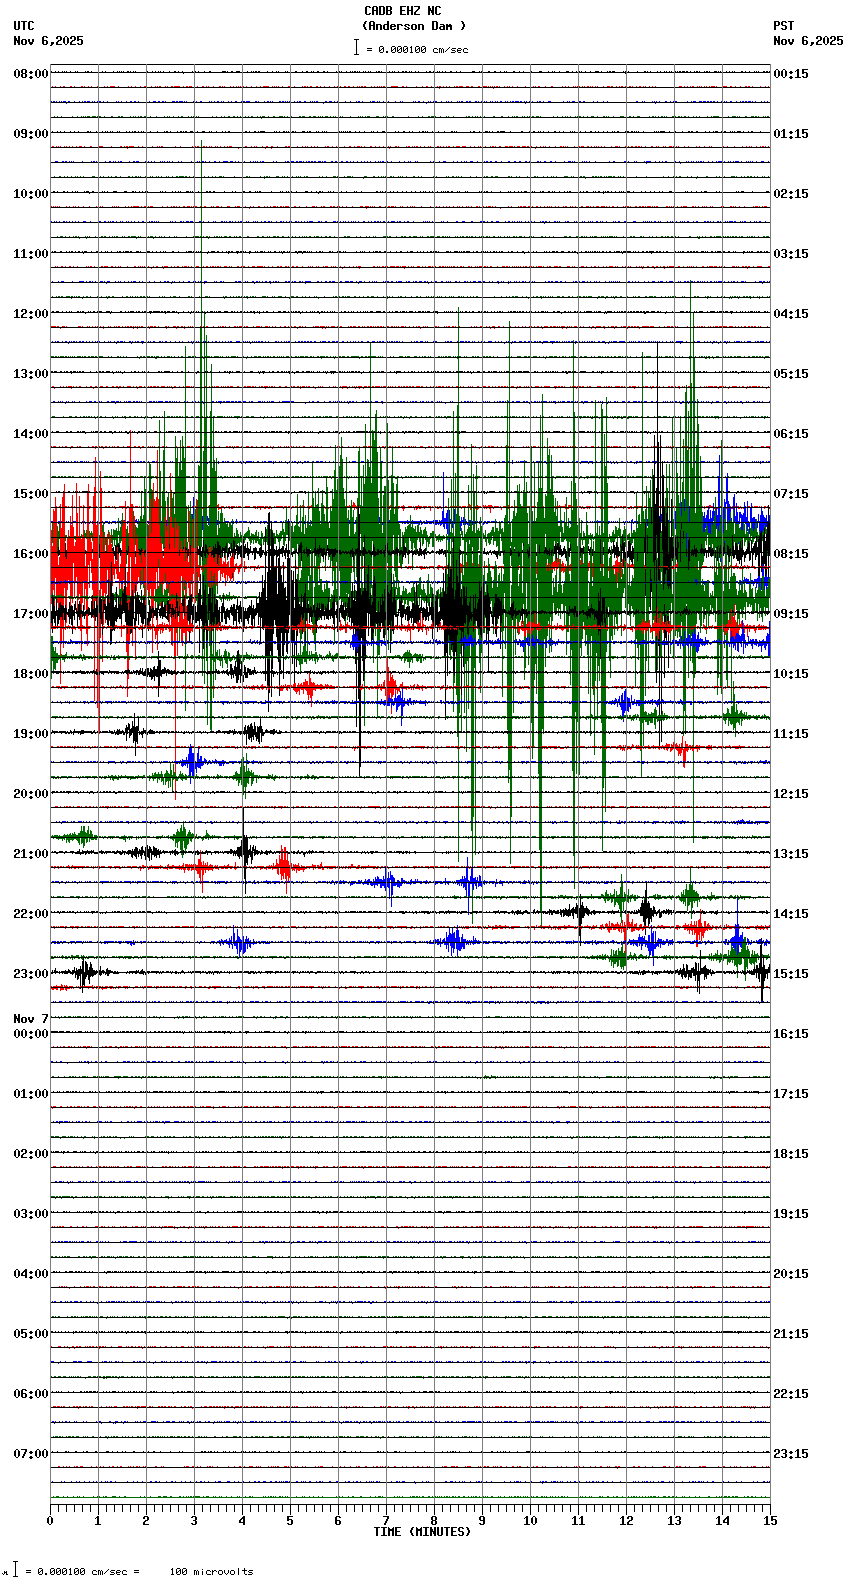Click the '11:15' PST time label
850x1584 pixels.
point(791,734)
